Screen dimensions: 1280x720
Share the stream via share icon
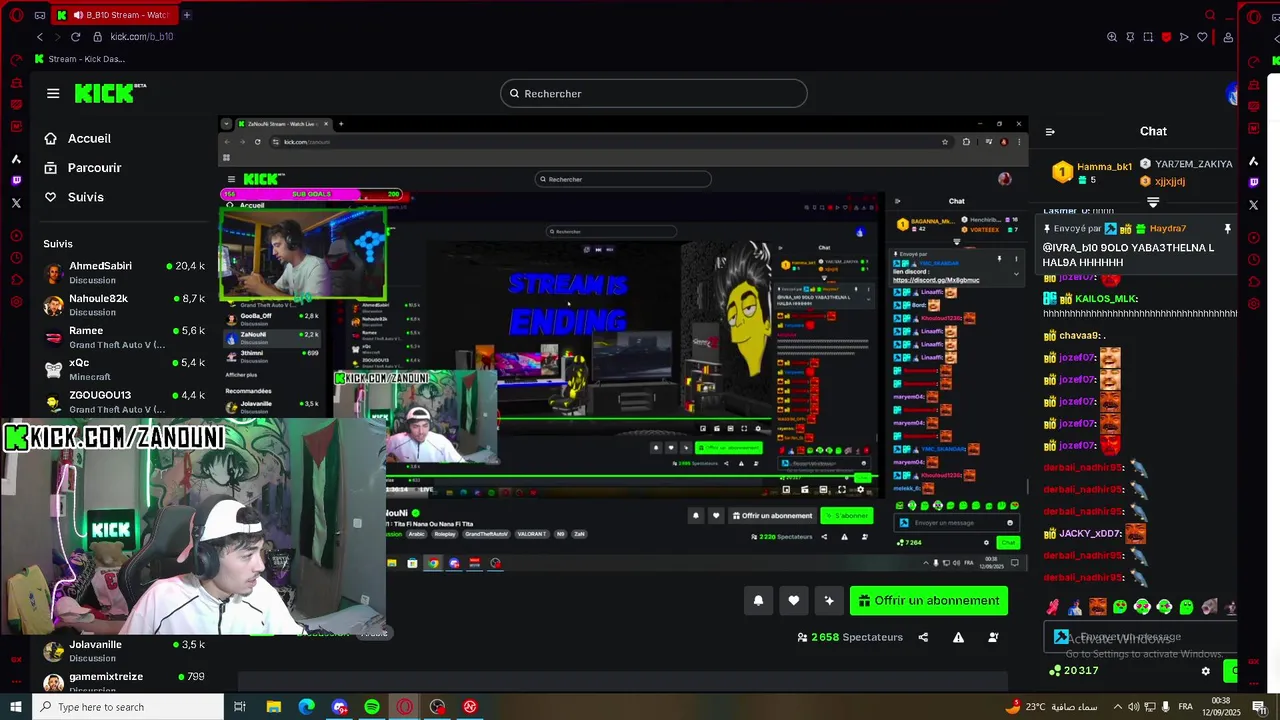pos(923,637)
